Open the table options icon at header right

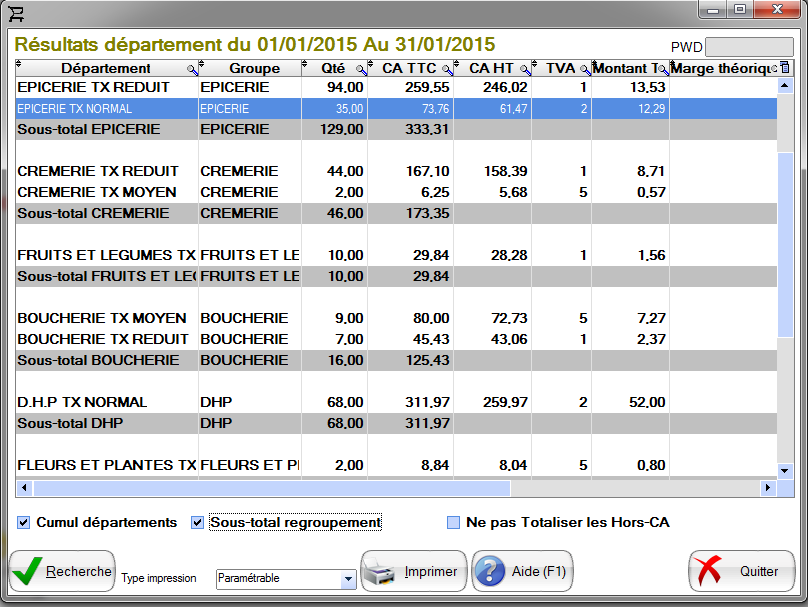tap(785, 68)
